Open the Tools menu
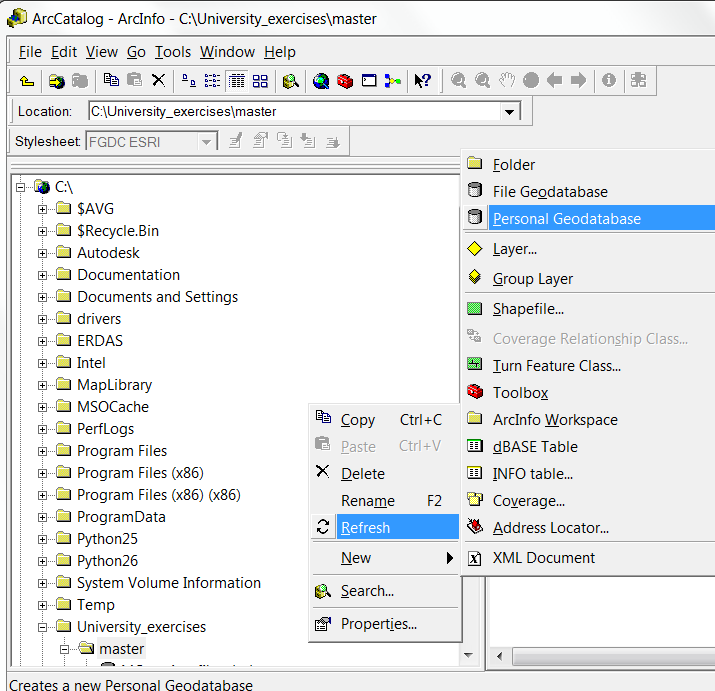The image size is (715, 691). 173,52
